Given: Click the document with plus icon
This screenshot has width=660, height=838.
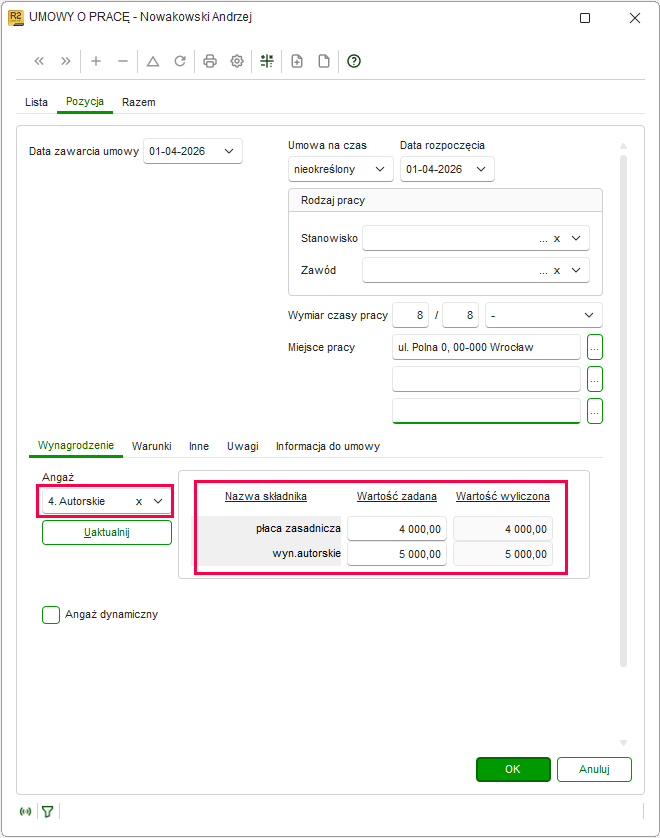Looking at the screenshot, I should pos(297,61).
